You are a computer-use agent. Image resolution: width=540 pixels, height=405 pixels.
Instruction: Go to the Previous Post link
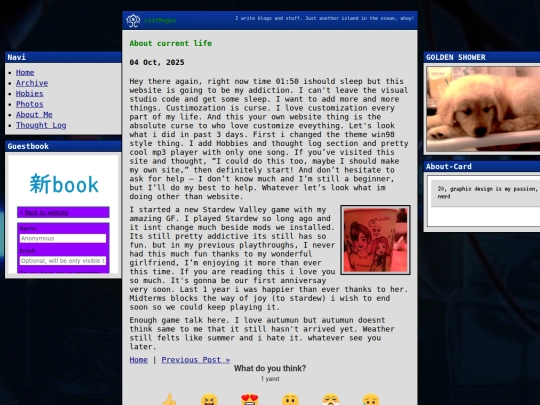tap(196, 360)
